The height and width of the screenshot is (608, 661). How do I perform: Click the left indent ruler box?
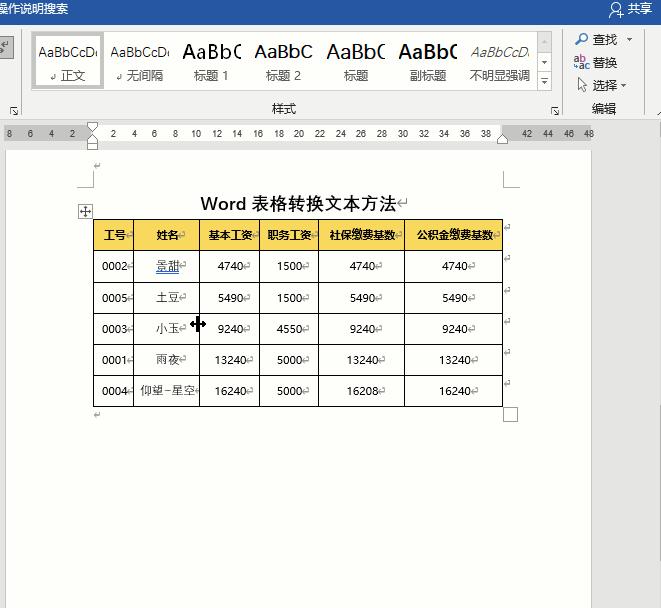click(92, 145)
